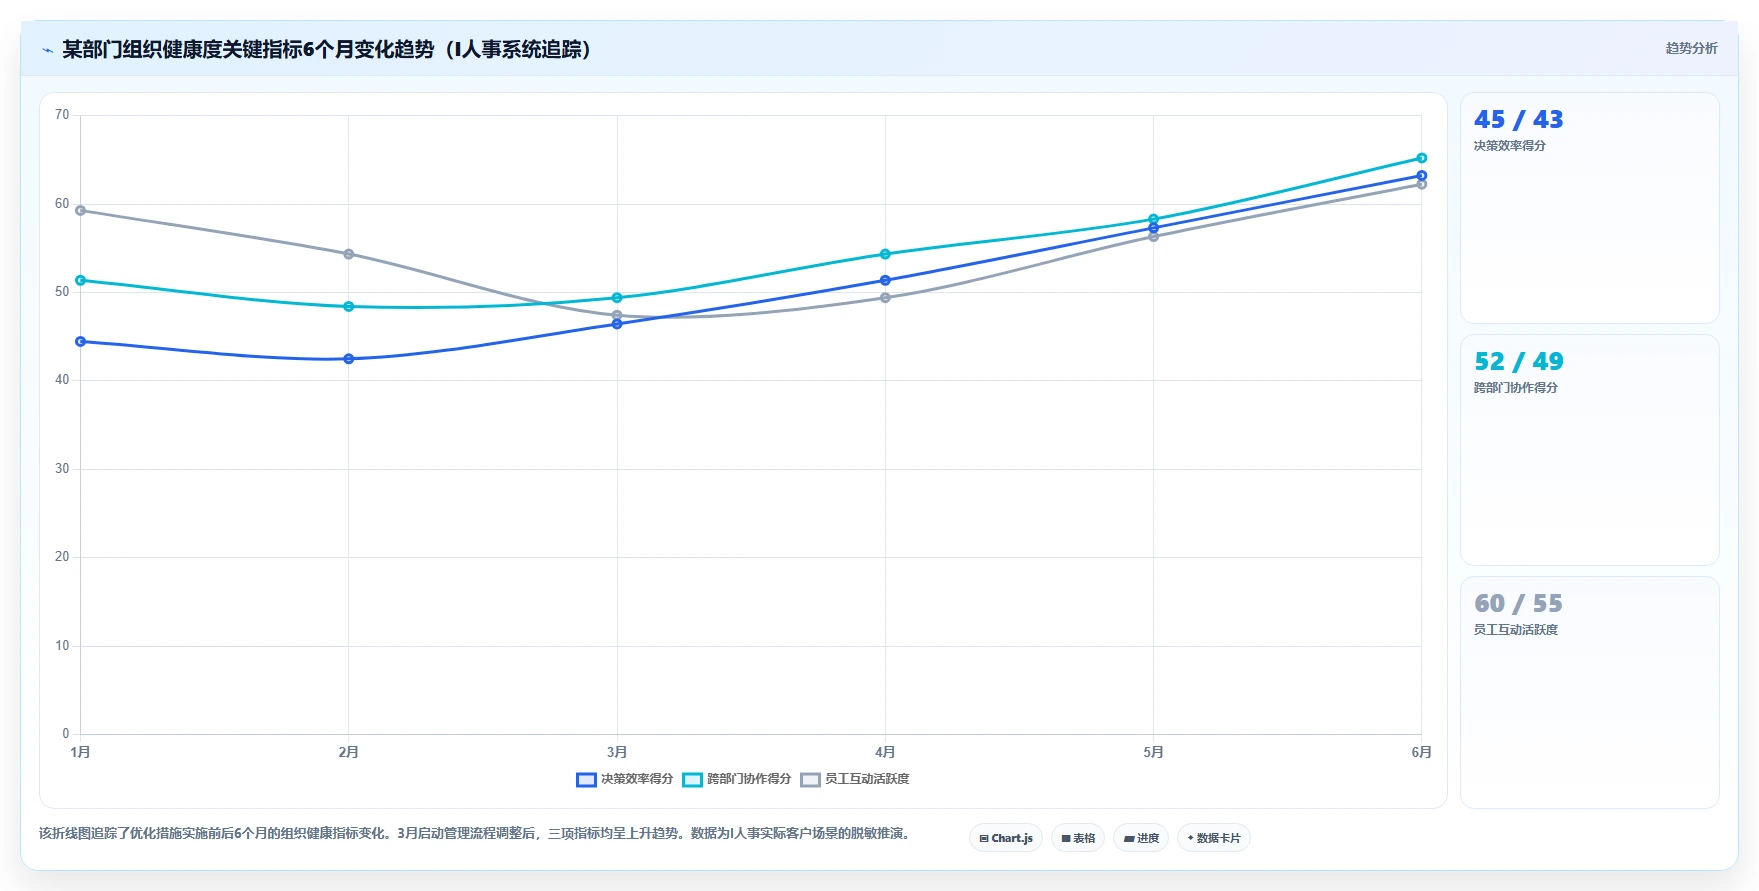Click the 4月 x-axis label
1759x891 pixels.
click(885, 752)
